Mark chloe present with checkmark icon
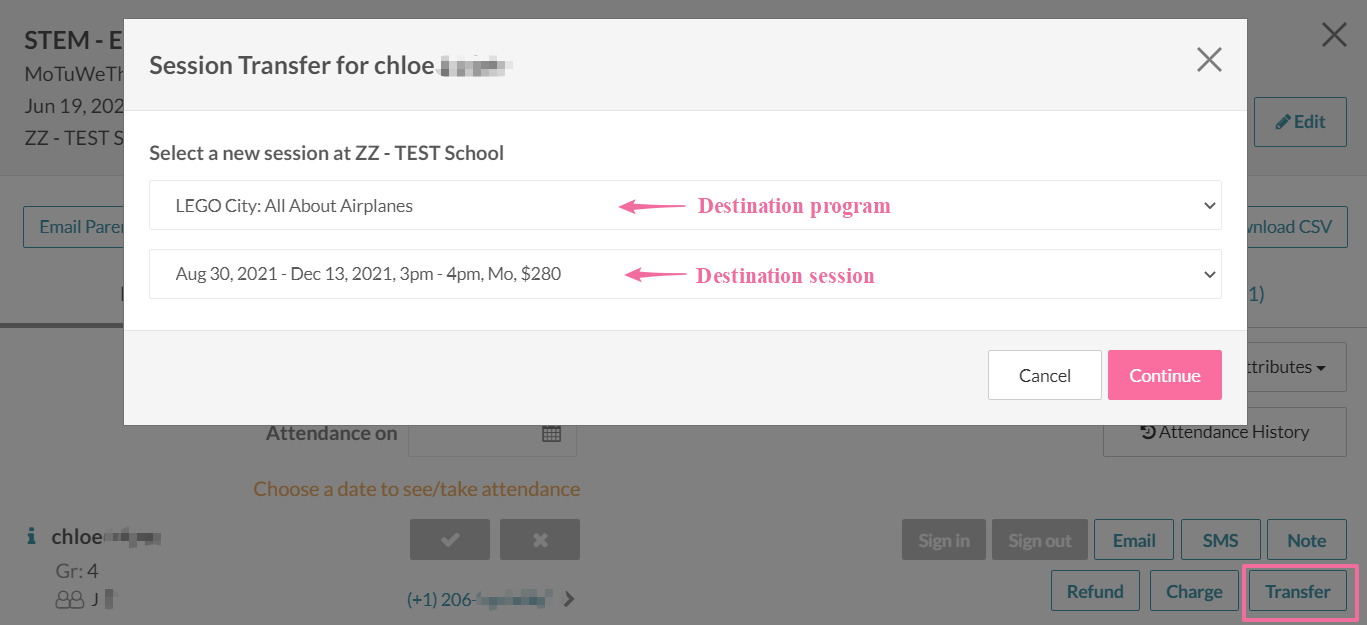The width and height of the screenshot is (1367, 625). (x=449, y=540)
